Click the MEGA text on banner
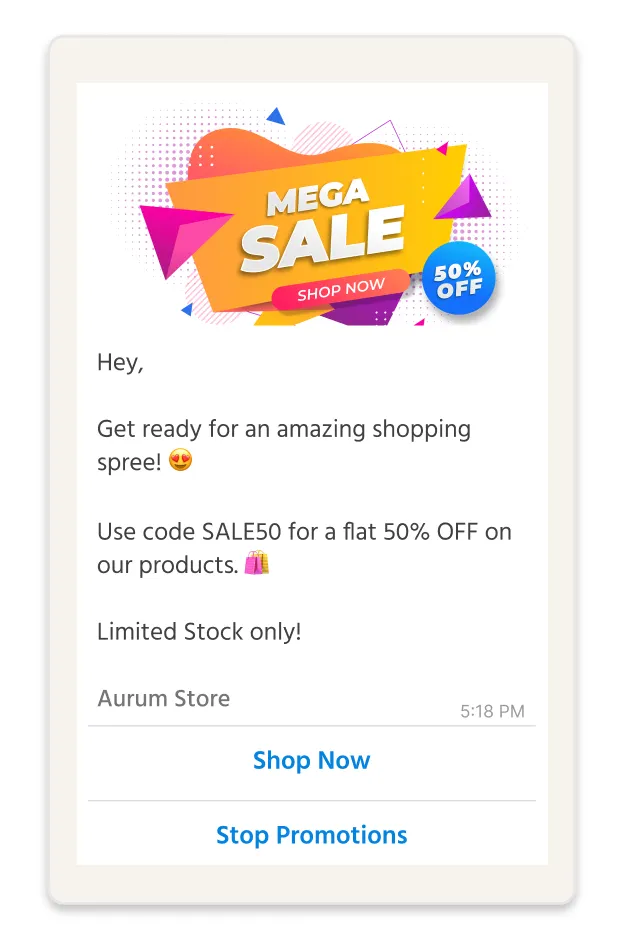 click(318, 196)
